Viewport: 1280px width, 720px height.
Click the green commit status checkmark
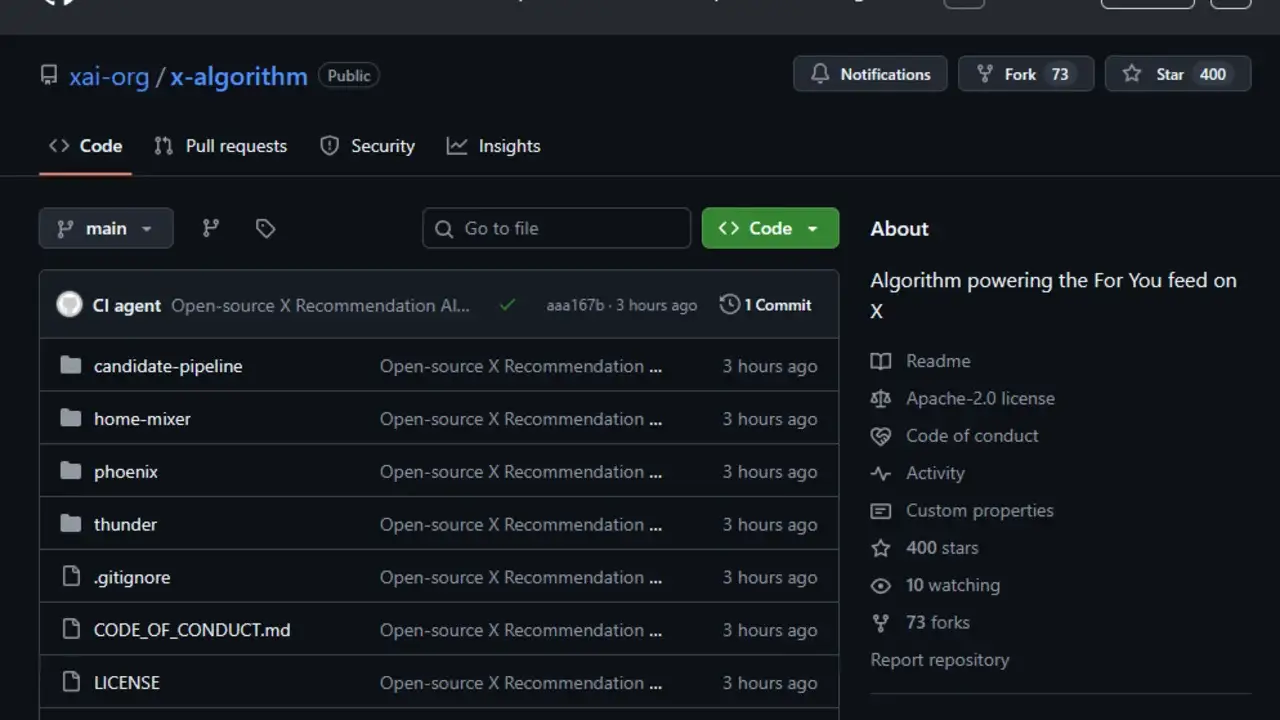point(507,305)
